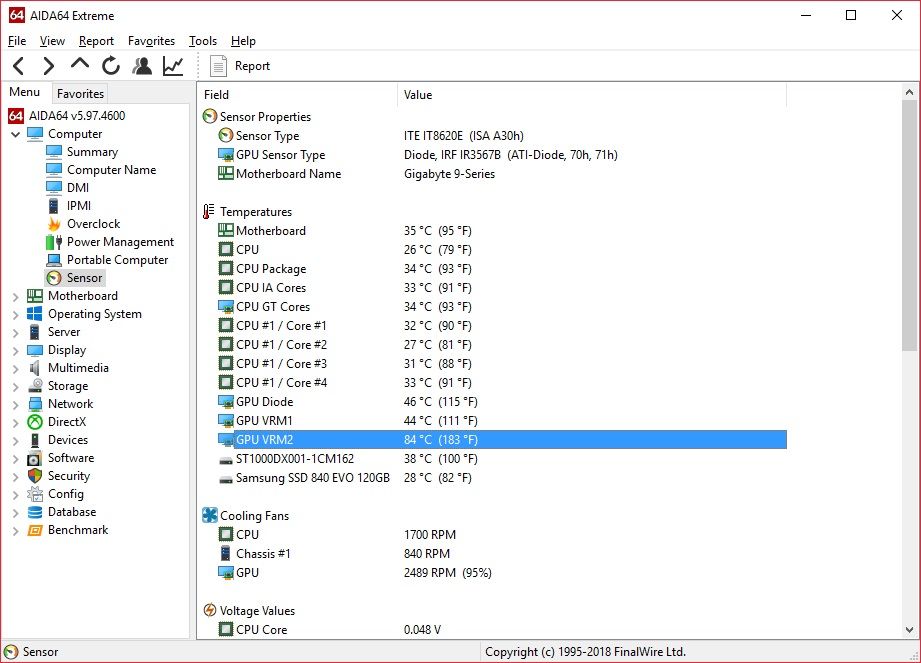Image resolution: width=921 pixels, height=663 pixels.
Task: Expand the Config tree node
Action: [16, 495]
